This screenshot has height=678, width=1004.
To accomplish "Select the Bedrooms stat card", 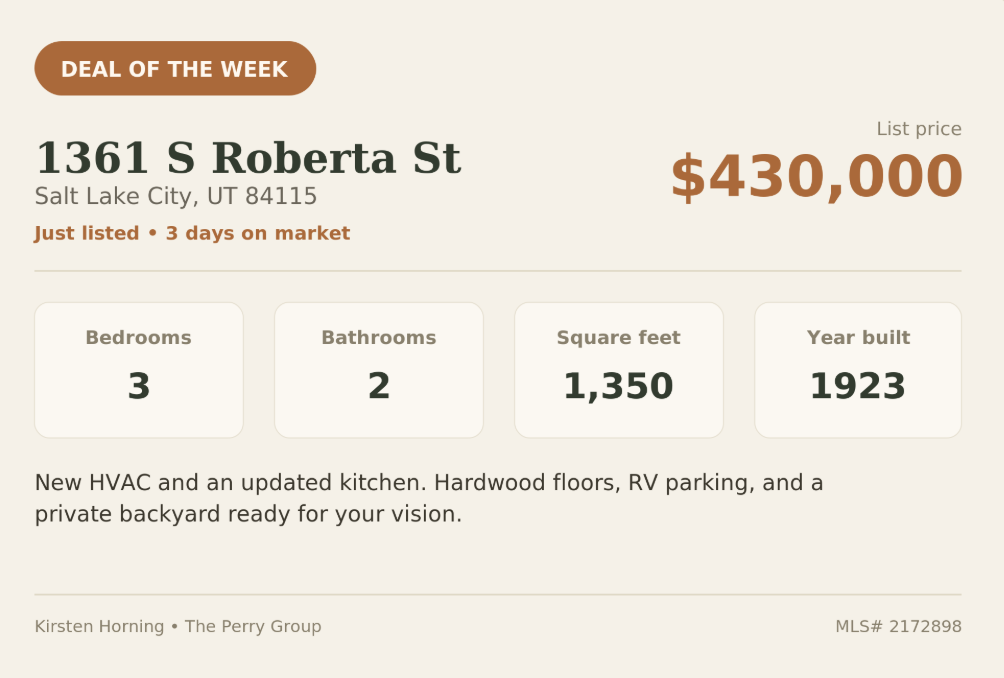I will pyautogui.click(x=139, y=370).
